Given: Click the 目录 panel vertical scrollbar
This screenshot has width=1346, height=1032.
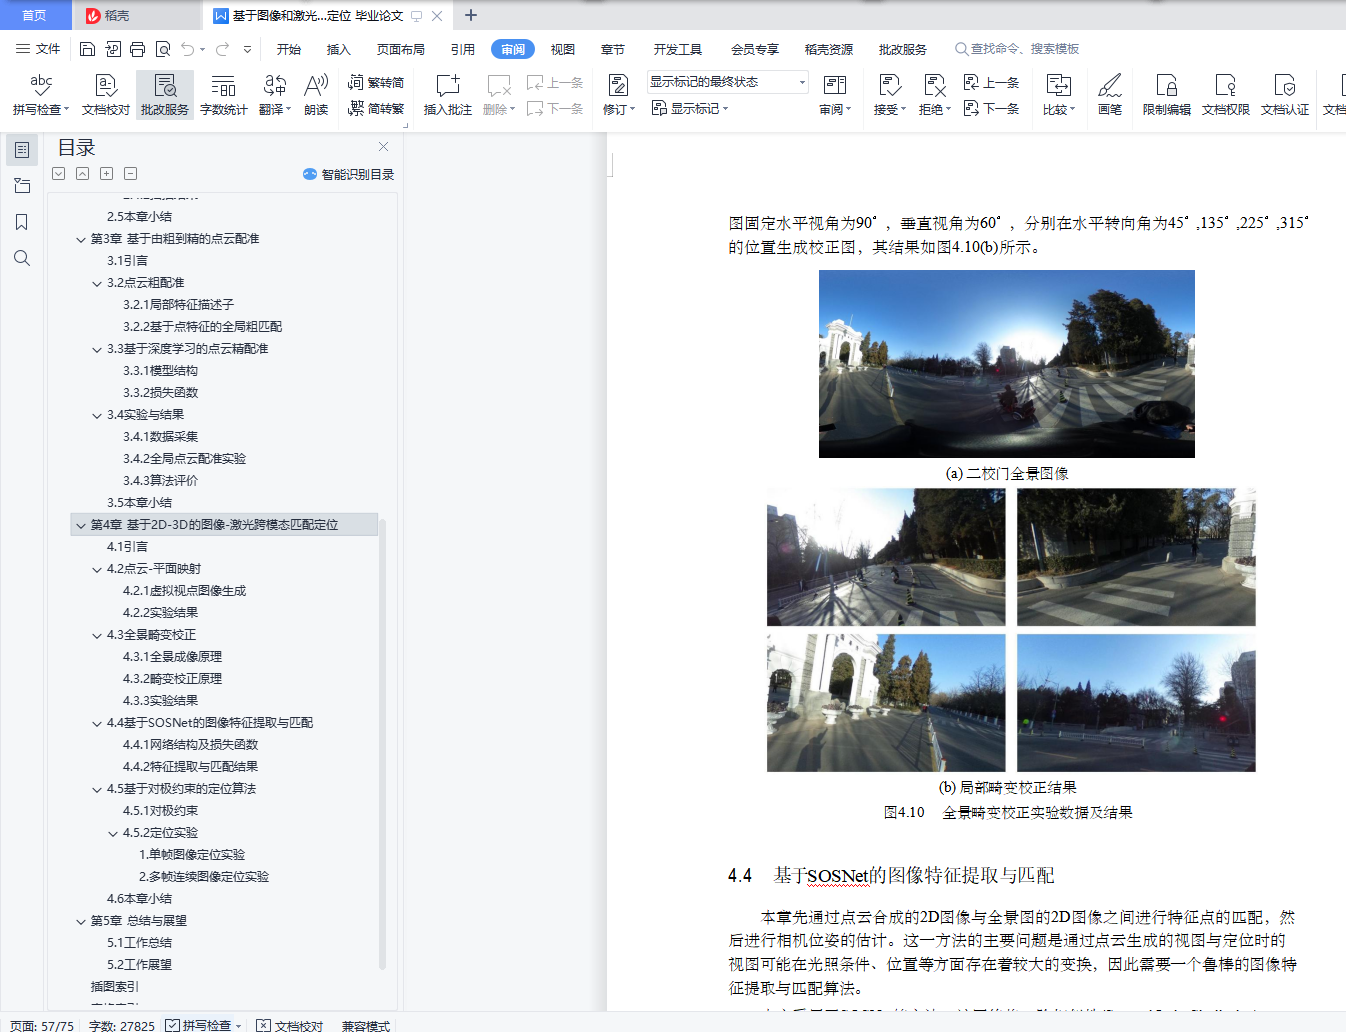Looking at the screenshot, I should 382,745.
